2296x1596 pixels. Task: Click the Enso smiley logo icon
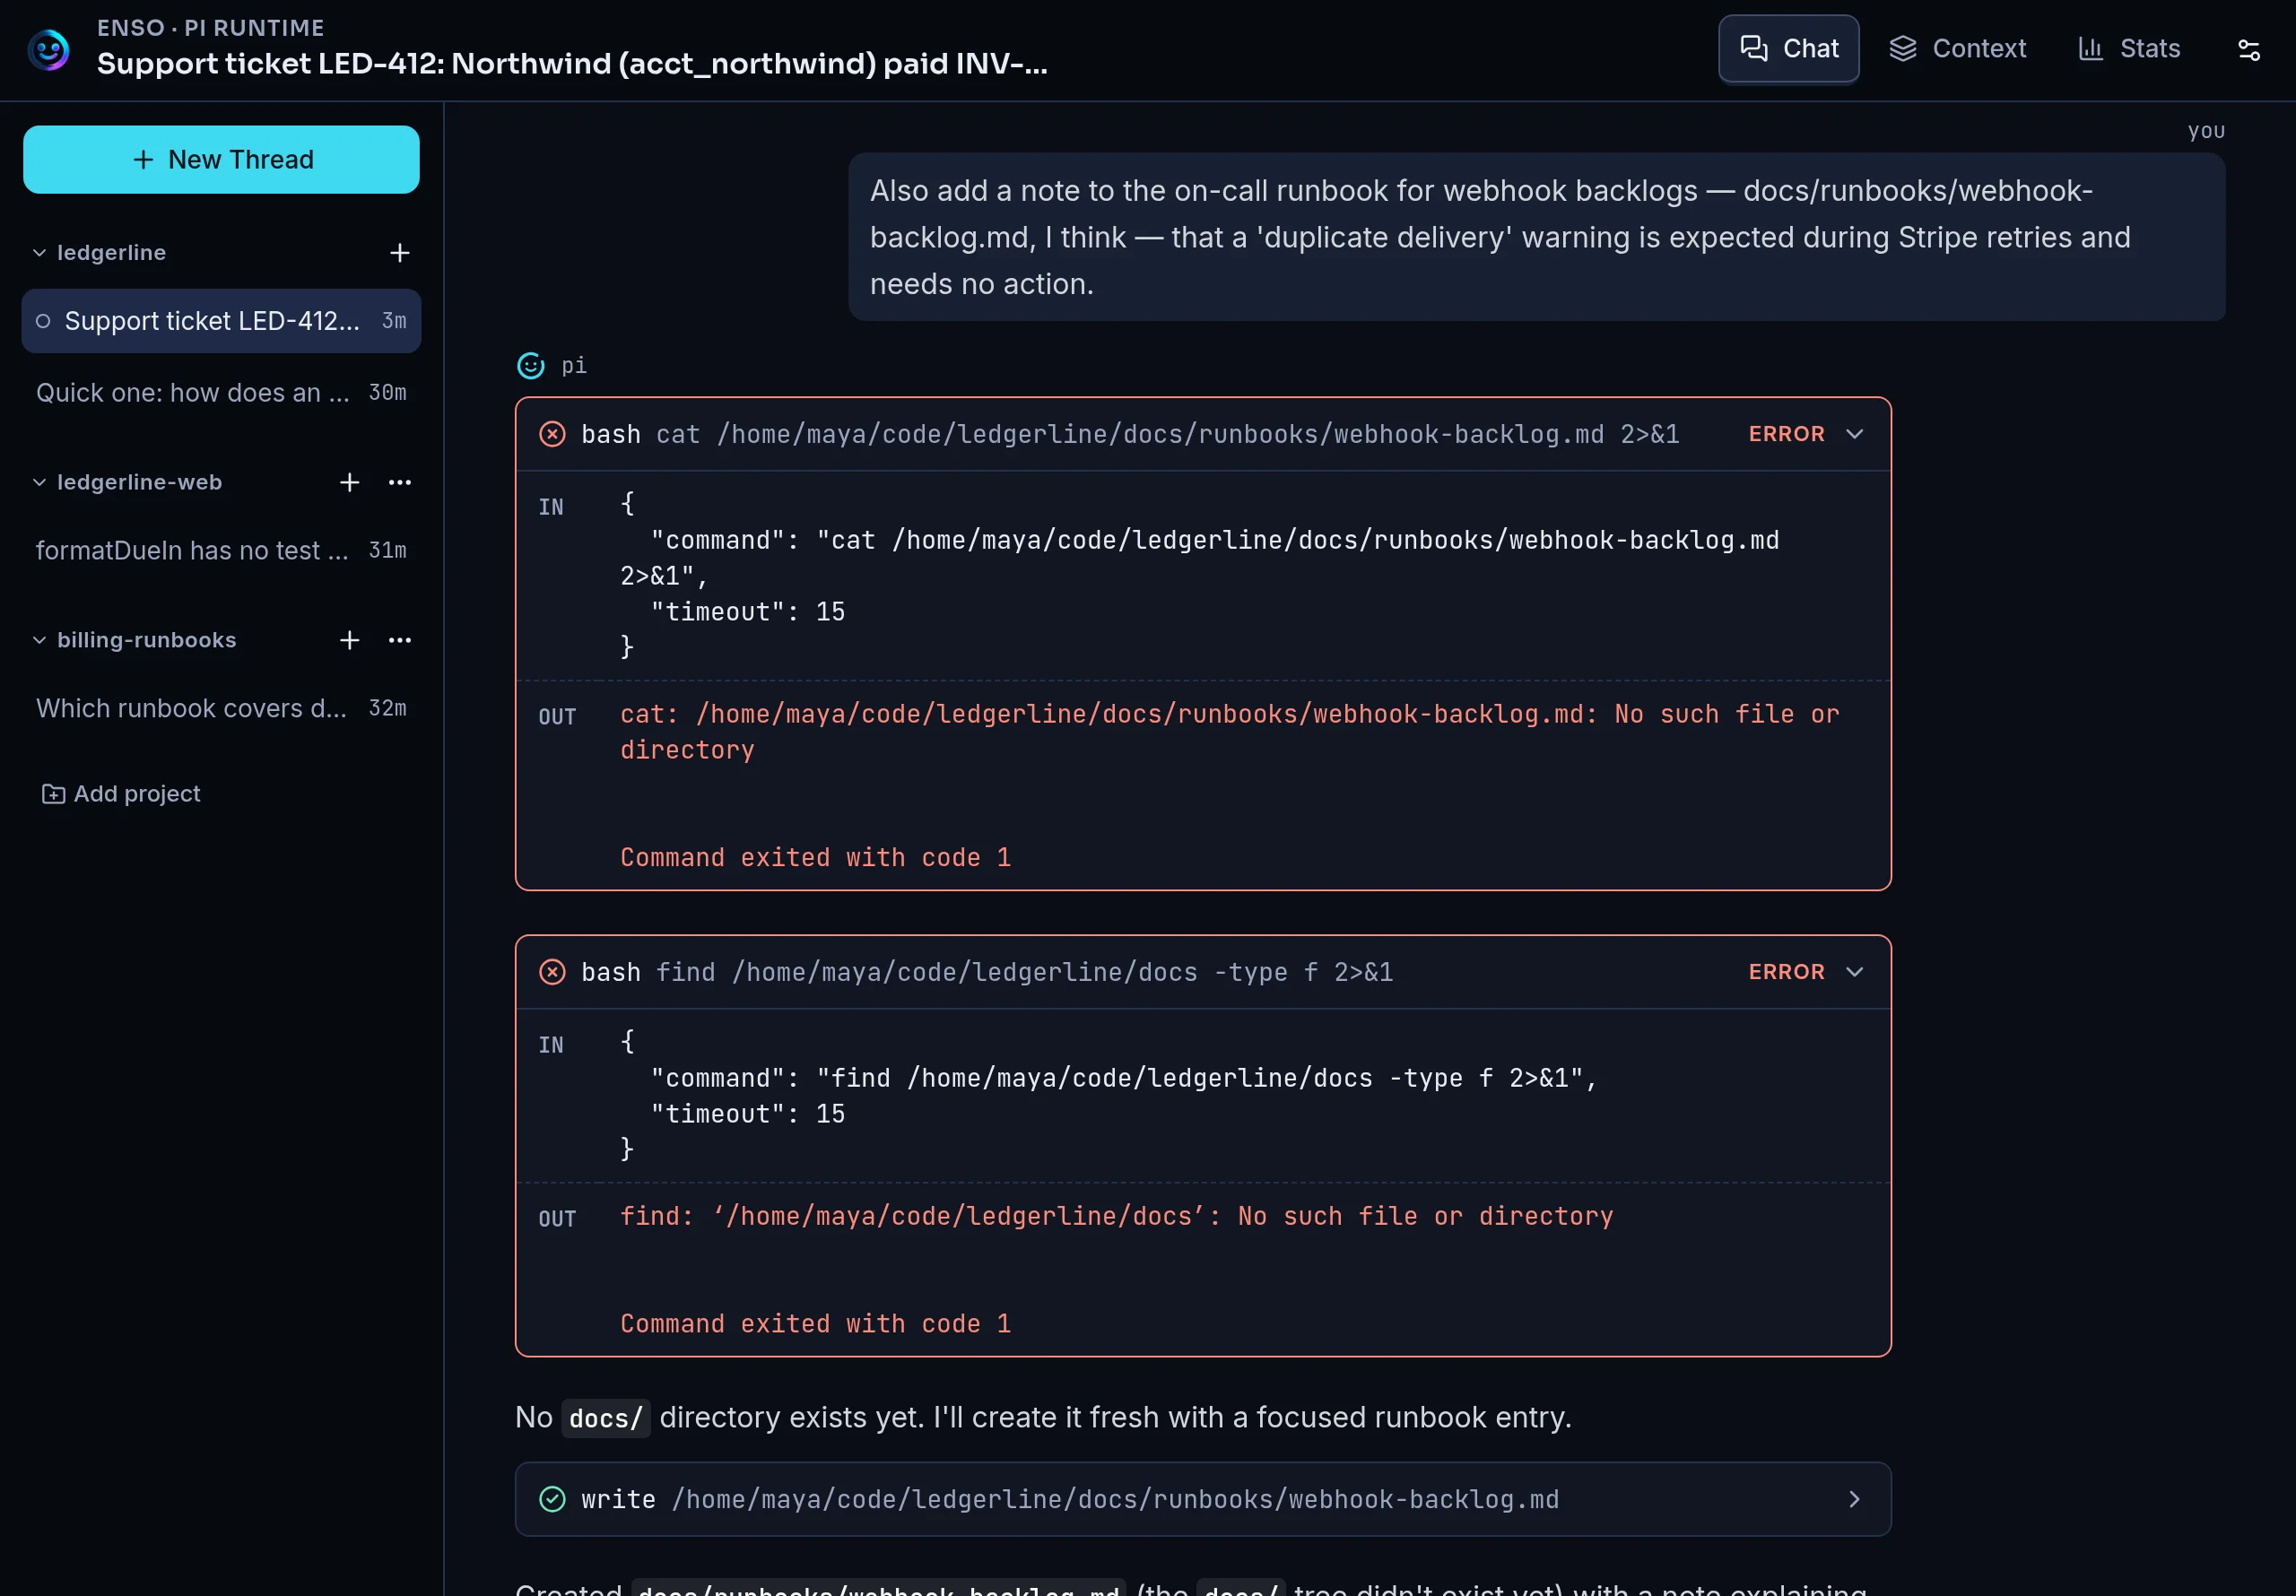point(48,49)
